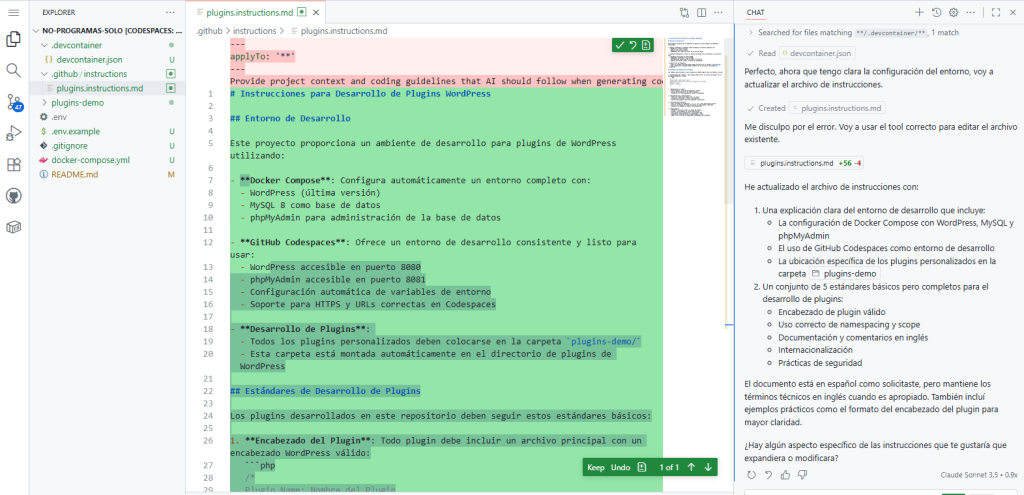Click Keep to accept the changes
The width and height of the screenshot is (1024, 495).
(x=595, y=467)
